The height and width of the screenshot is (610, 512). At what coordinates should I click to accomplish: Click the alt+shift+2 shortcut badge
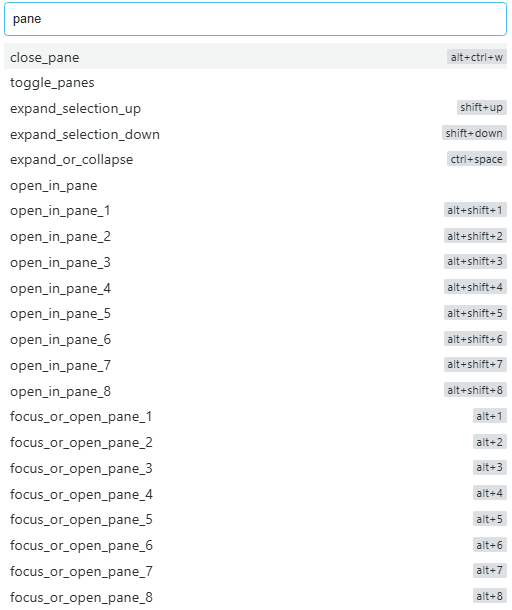click(475, 236)
